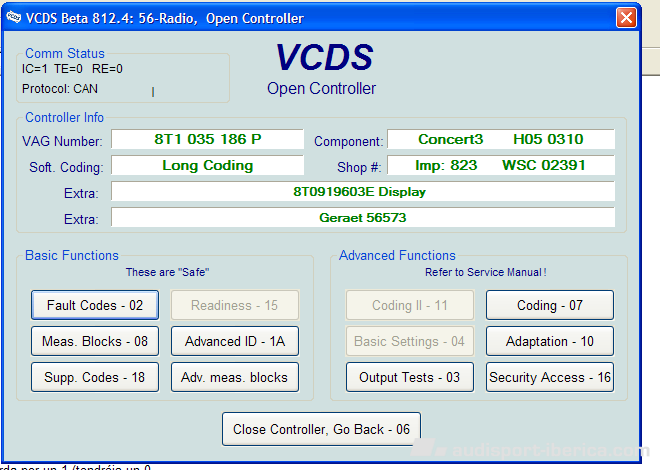Click the large VCDS logo heading

click(324, 57)
